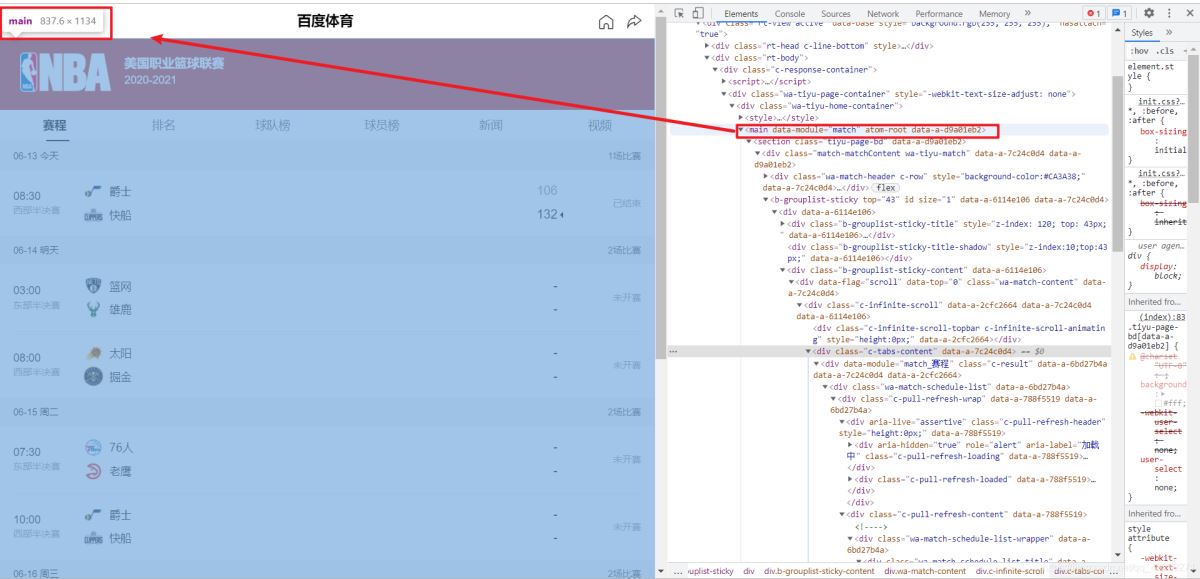Click the red error count badge
The image size is (1200, 579).
pyautogui.click(x=1094, y=13)
